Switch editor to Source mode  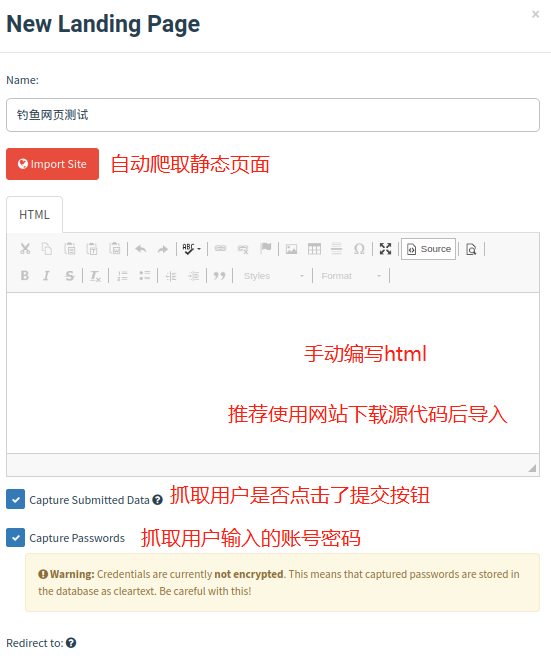point(428,249)
